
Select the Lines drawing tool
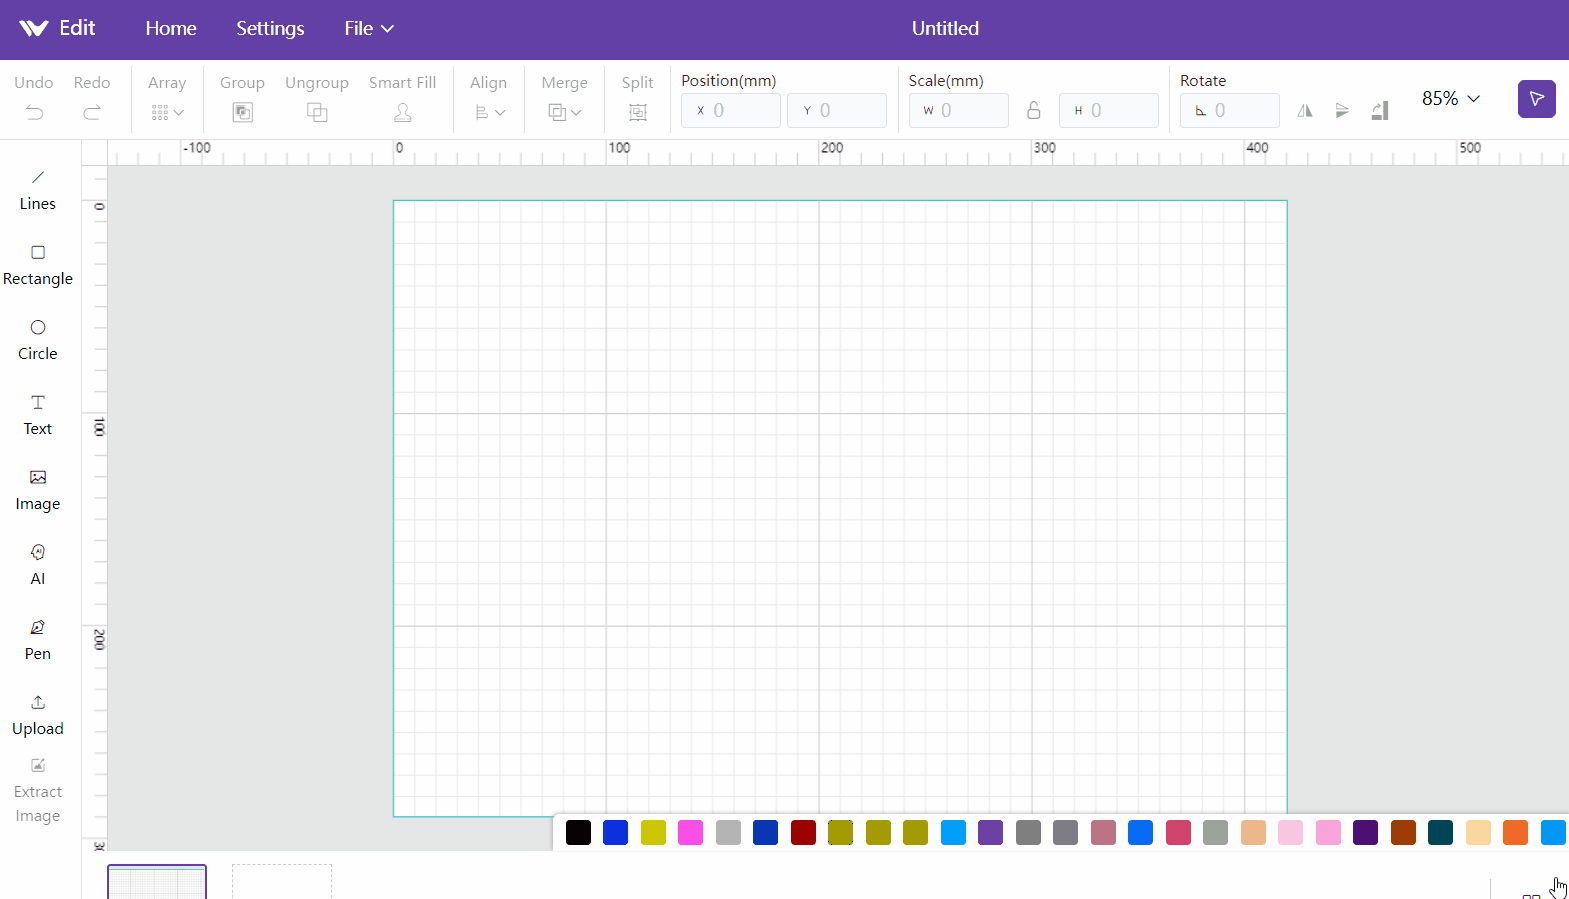[38, 190]
